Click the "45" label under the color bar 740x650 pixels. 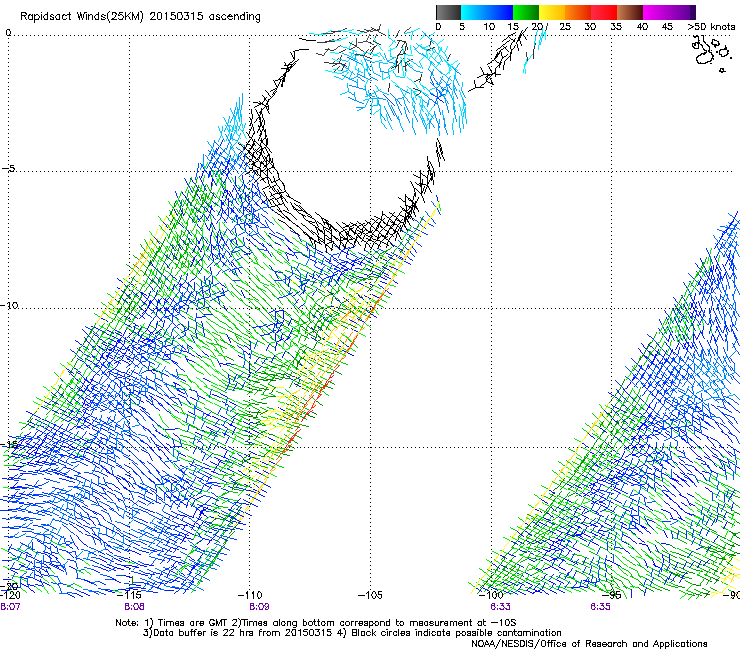click(x=667, y=26)
